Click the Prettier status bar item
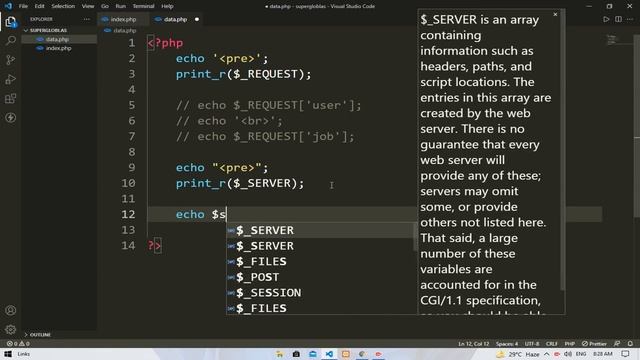 pyautogui.click(x=594, y=344)
